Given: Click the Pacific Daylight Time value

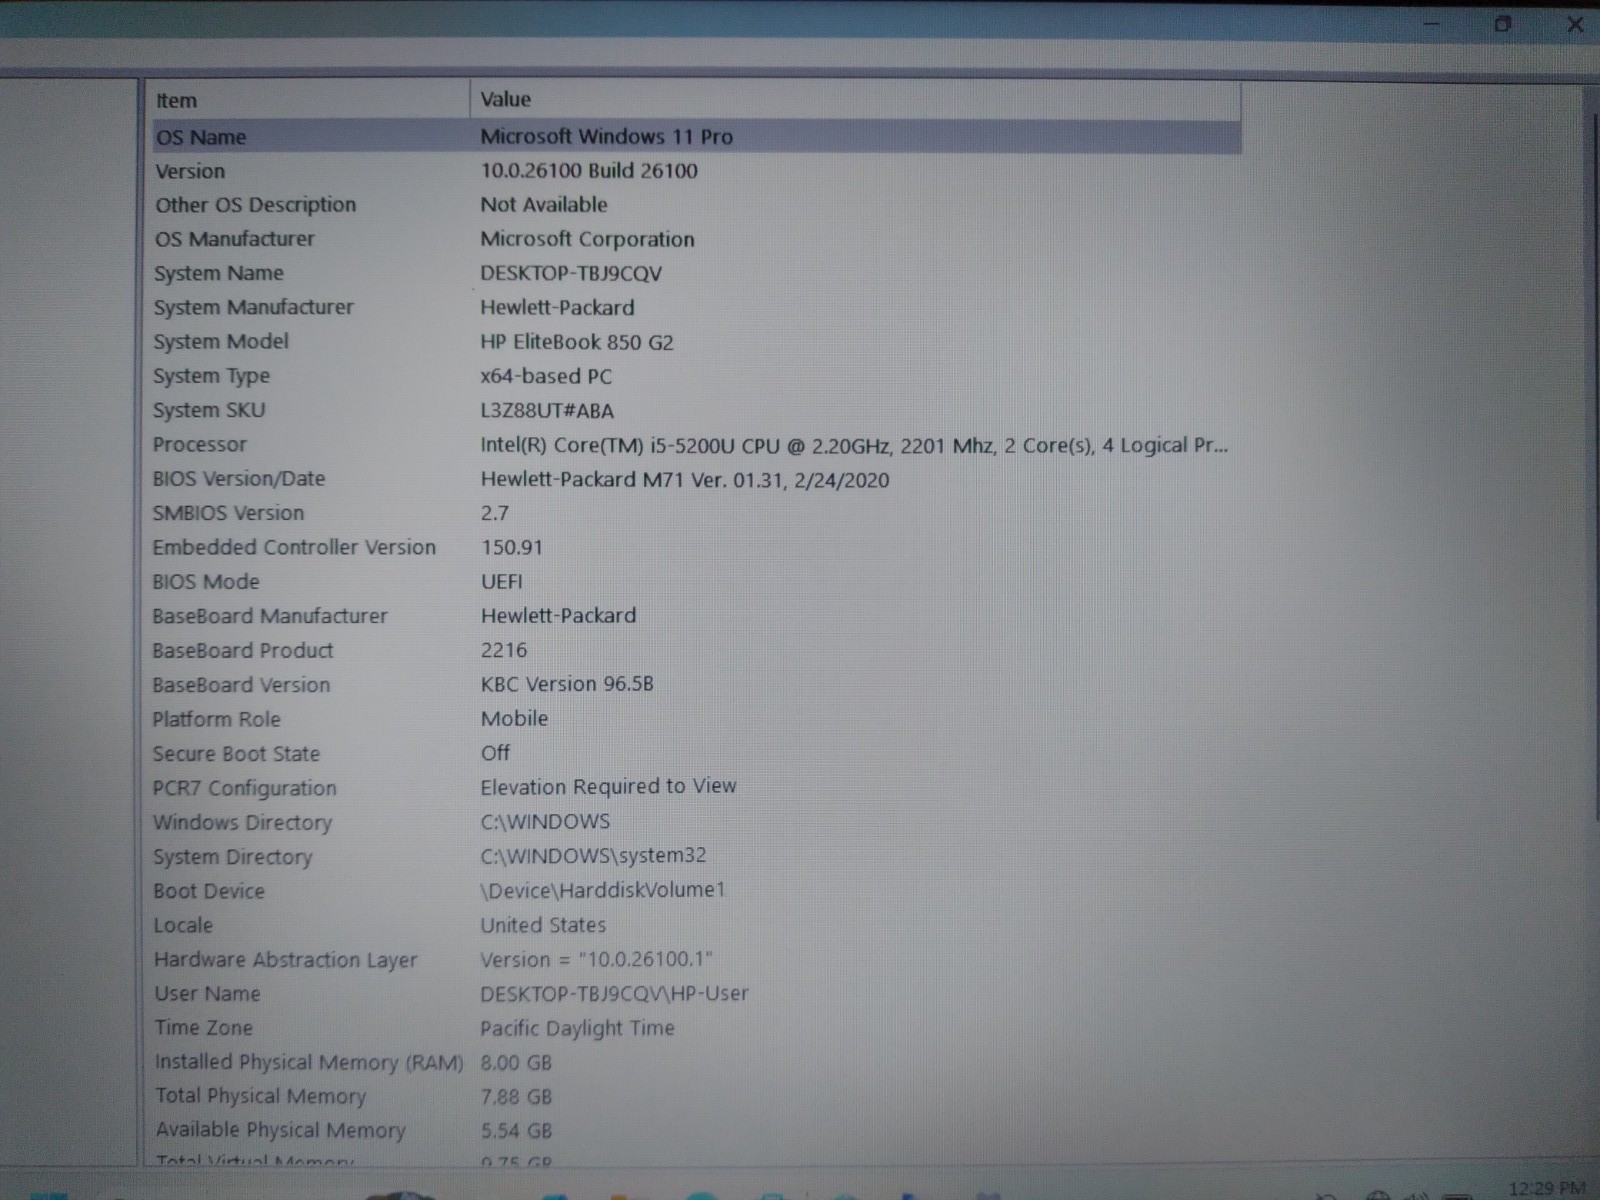Looking at the screenshot, I should click(577, 1028).
